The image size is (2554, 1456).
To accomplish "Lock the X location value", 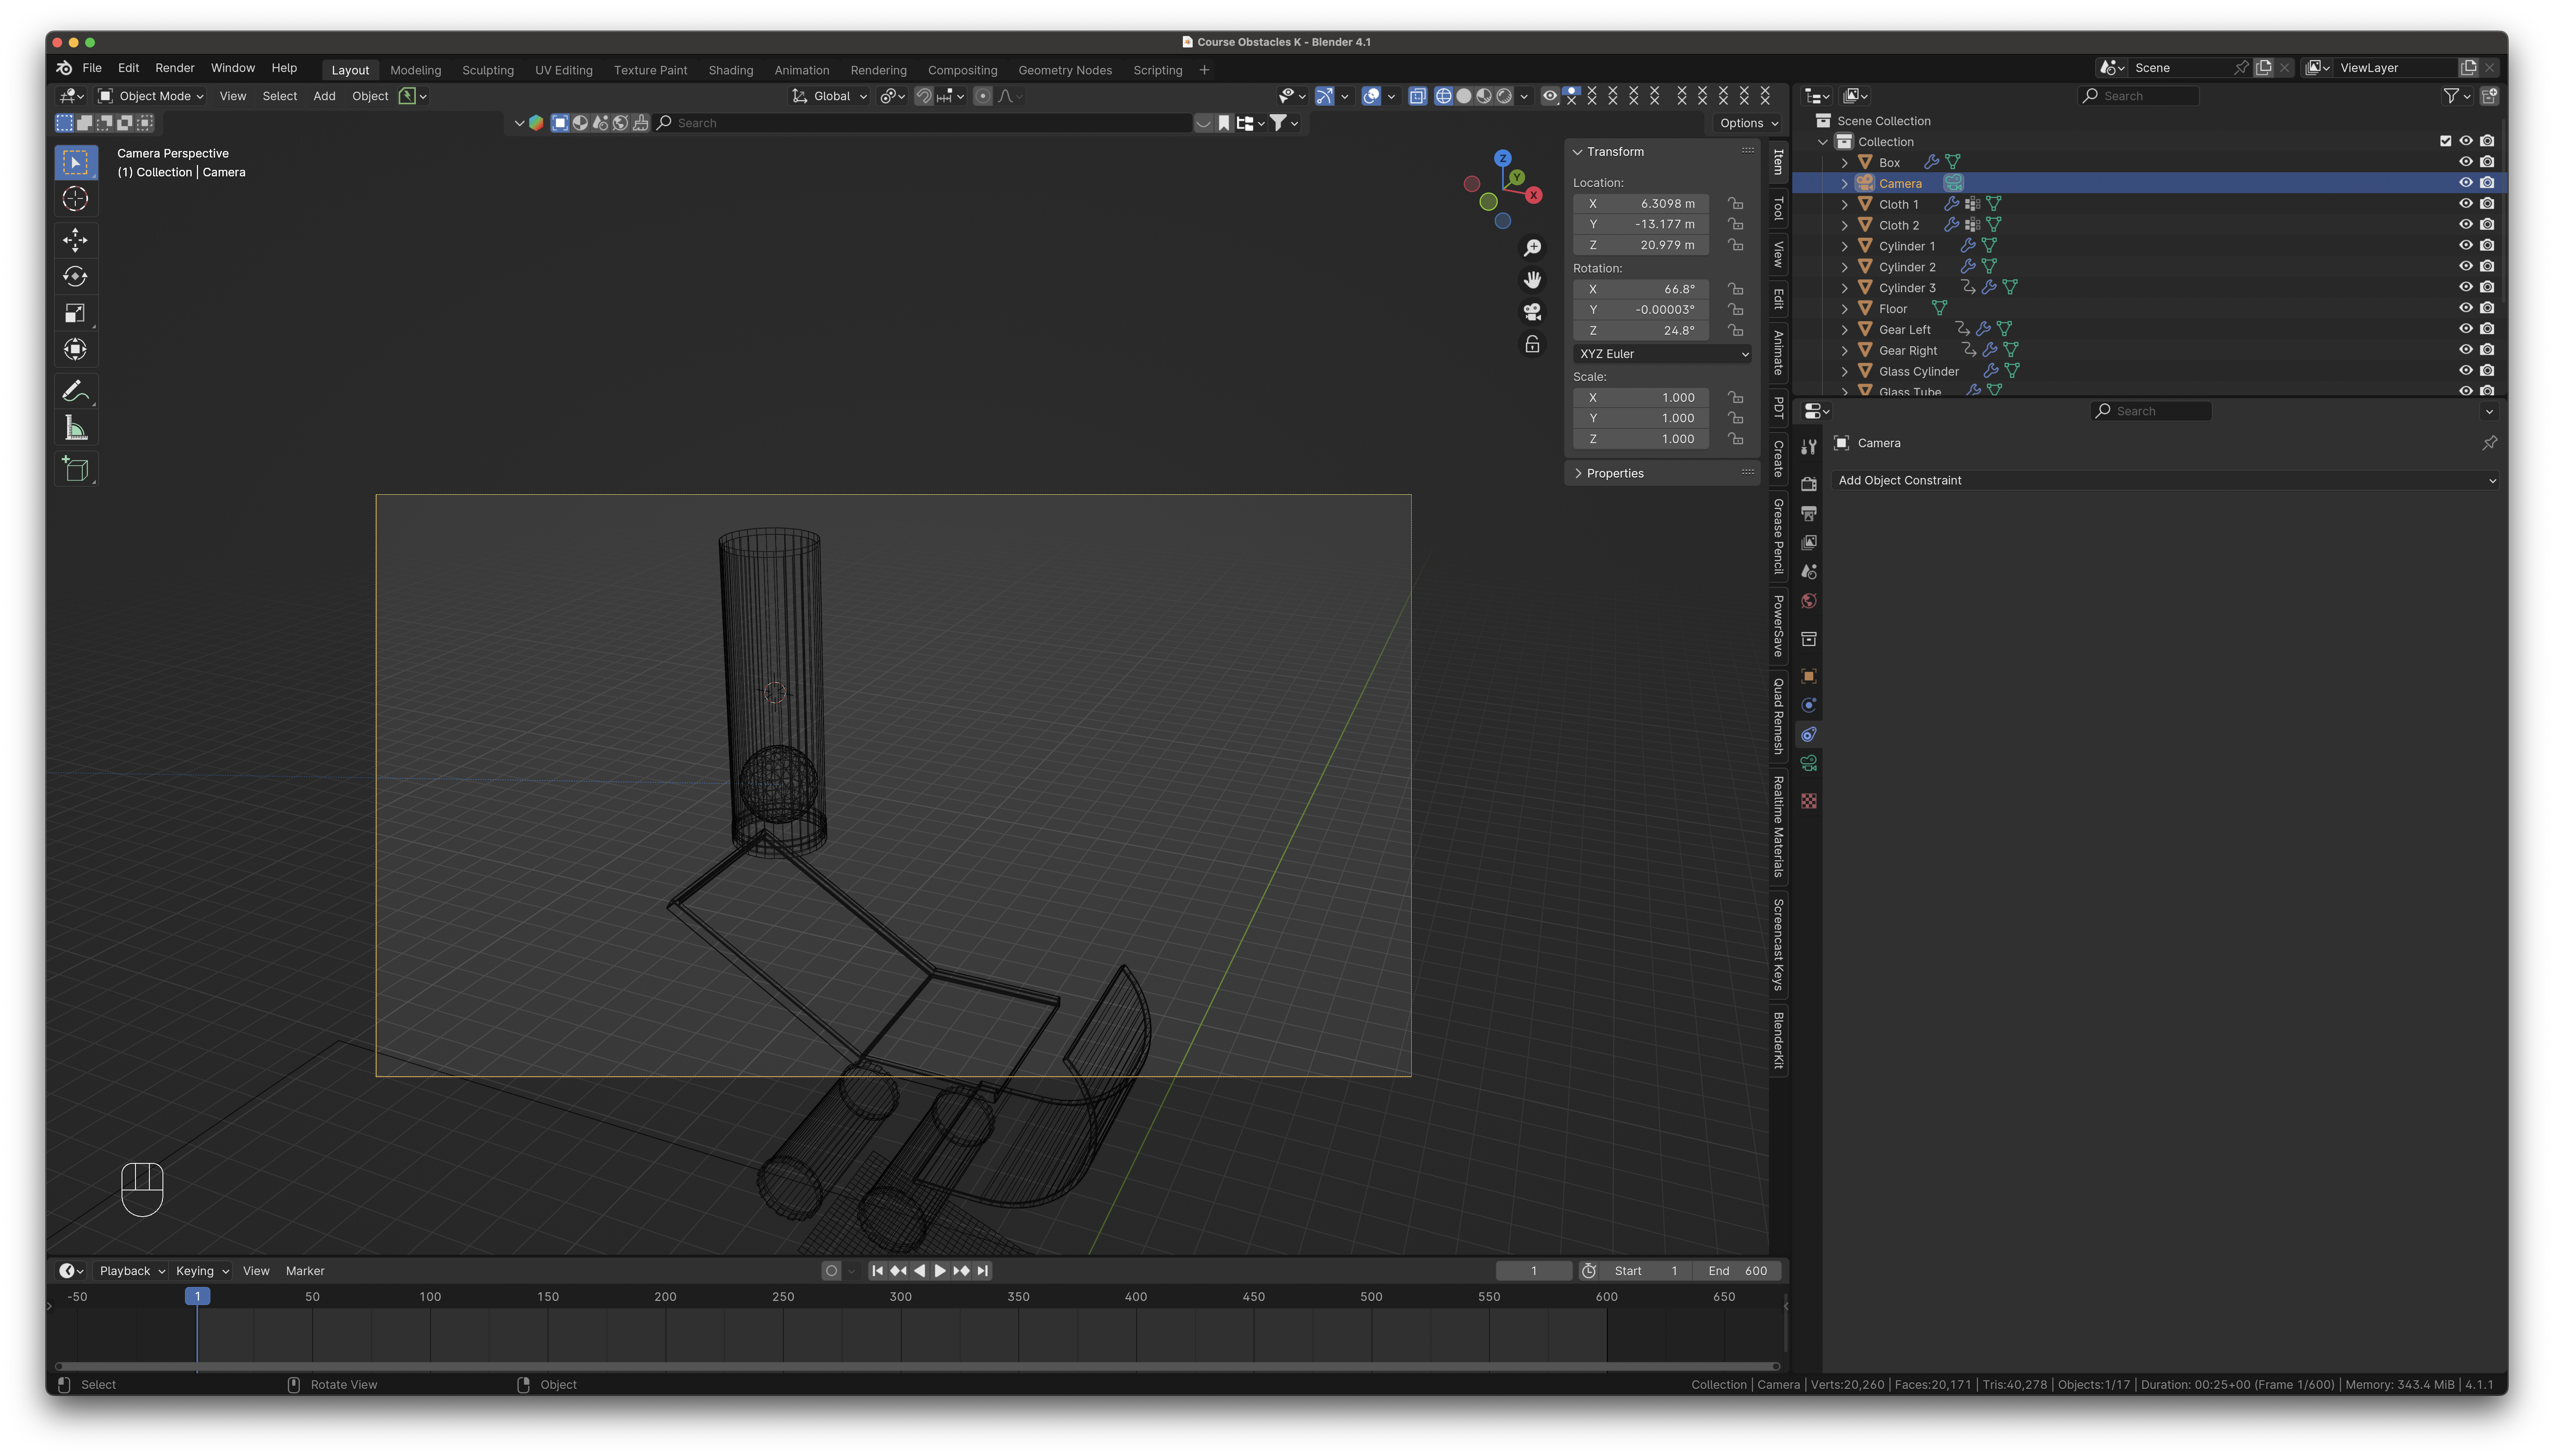I will (1736, 204).
